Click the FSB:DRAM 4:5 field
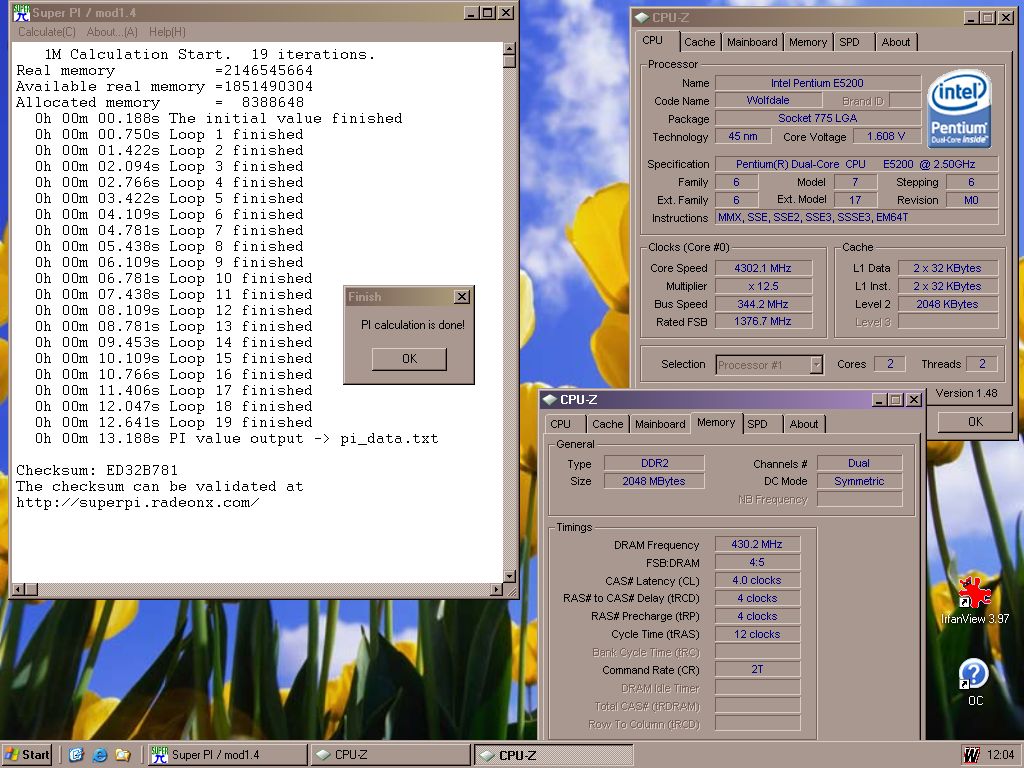Image resolution: width=1024 pixels, height=768 pixels. coord(757,562)
